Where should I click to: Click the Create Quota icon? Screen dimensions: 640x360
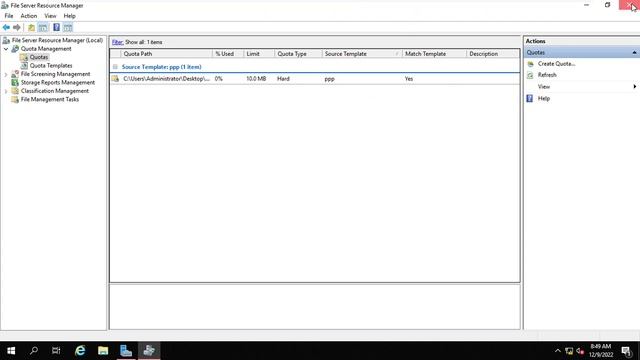tap(530, 64)
